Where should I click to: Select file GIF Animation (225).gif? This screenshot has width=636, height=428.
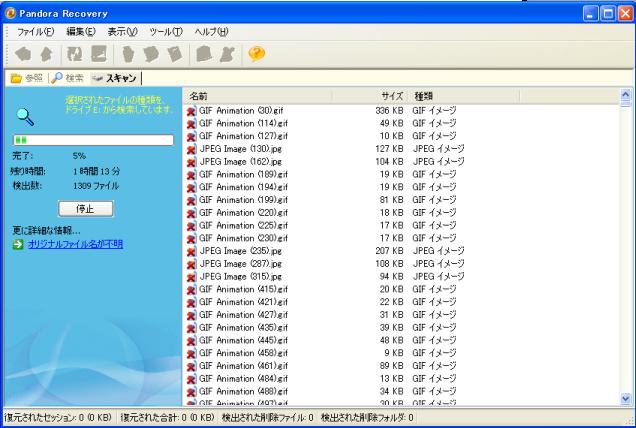(243, 226)
